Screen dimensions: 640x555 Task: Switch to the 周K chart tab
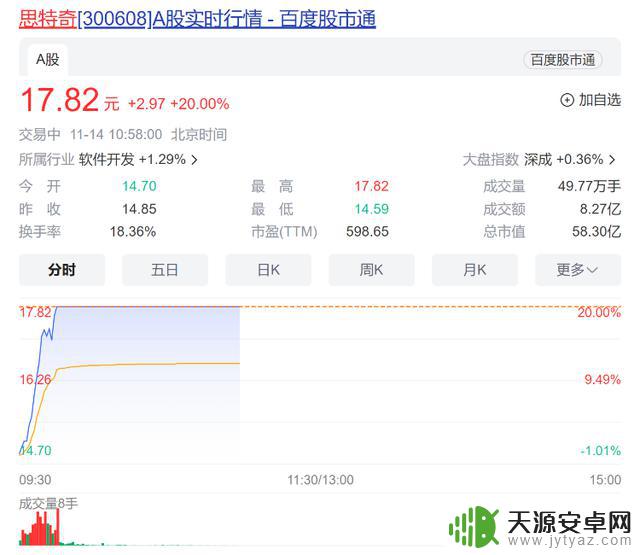click(371, 270)
